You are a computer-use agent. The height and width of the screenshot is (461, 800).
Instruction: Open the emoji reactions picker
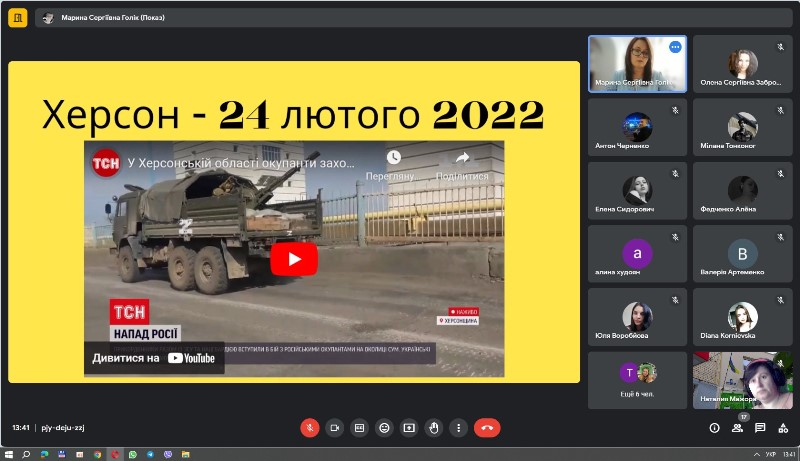384,428
